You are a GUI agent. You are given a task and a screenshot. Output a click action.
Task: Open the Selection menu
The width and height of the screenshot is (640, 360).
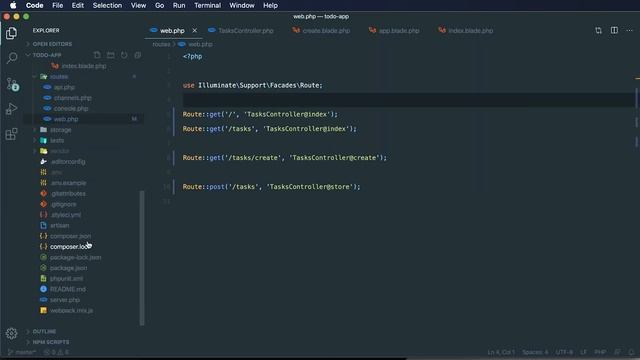point(107,5)
